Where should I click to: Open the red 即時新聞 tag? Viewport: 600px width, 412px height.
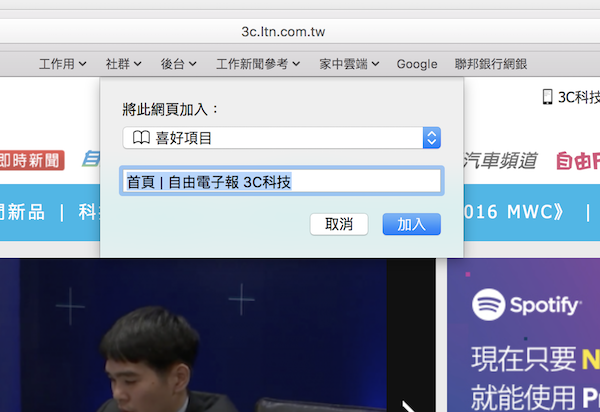pyautogui.click(x=30, y=160)
